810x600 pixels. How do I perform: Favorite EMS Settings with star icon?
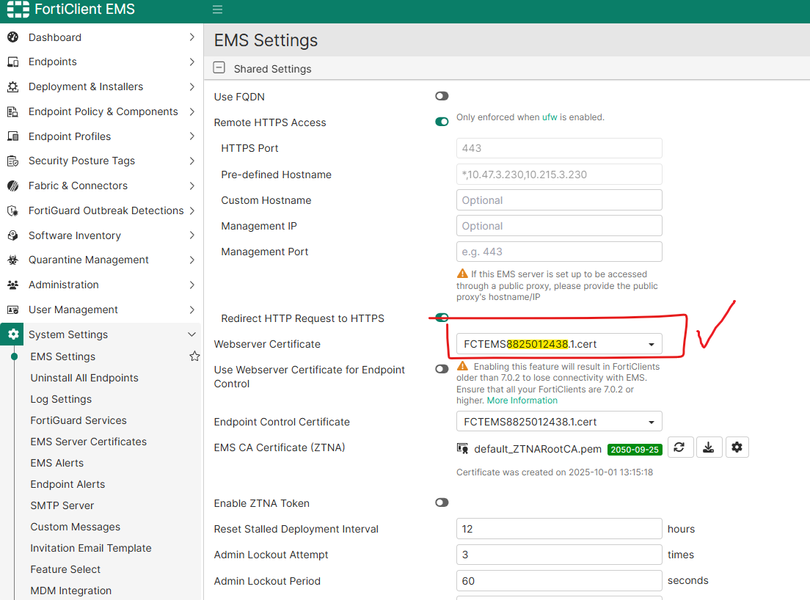195,356
